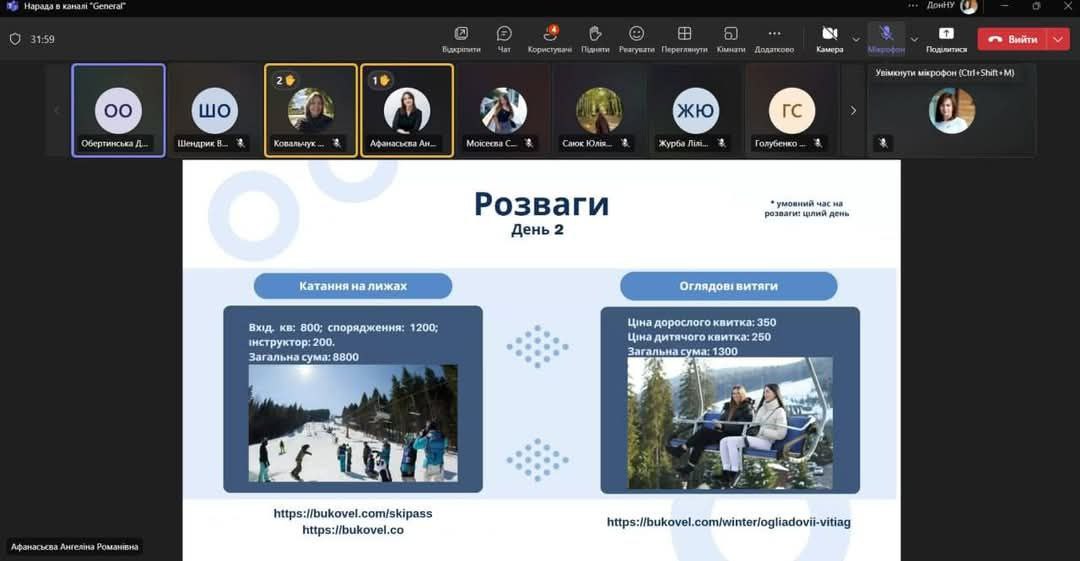
Task: Click muted mic icon on self-preview
Action: click(883, 143)
